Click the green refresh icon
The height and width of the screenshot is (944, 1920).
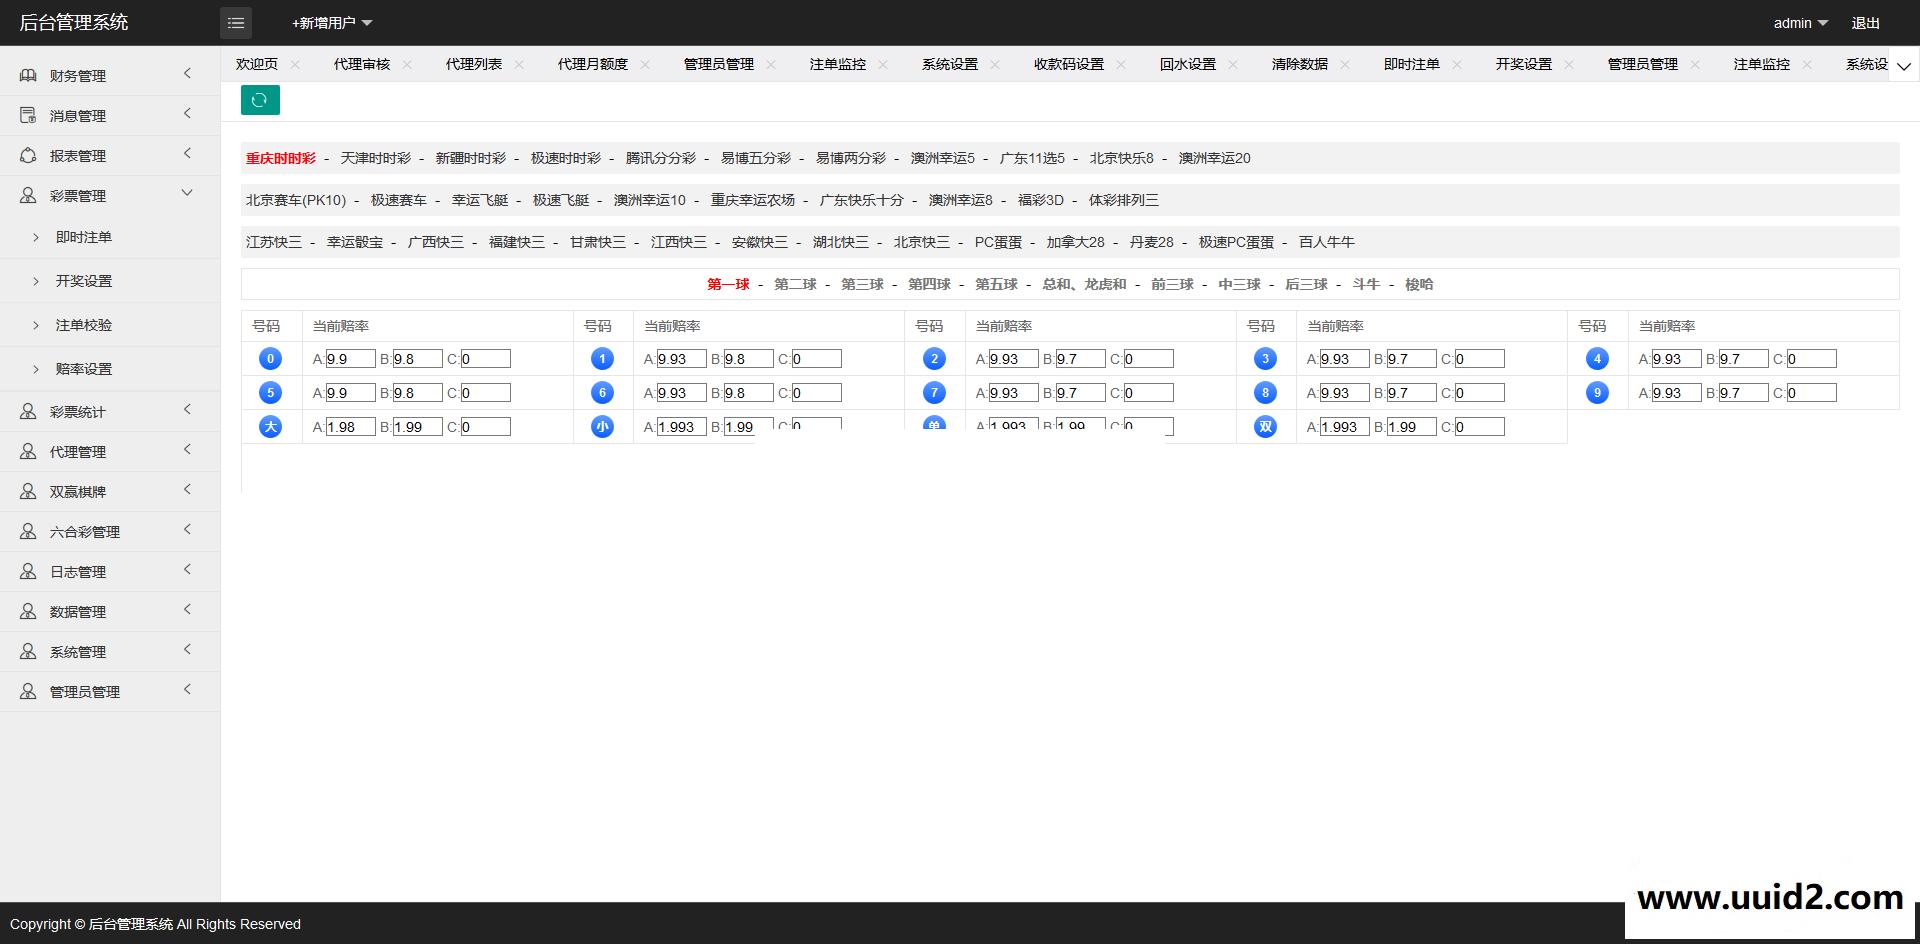260,100
